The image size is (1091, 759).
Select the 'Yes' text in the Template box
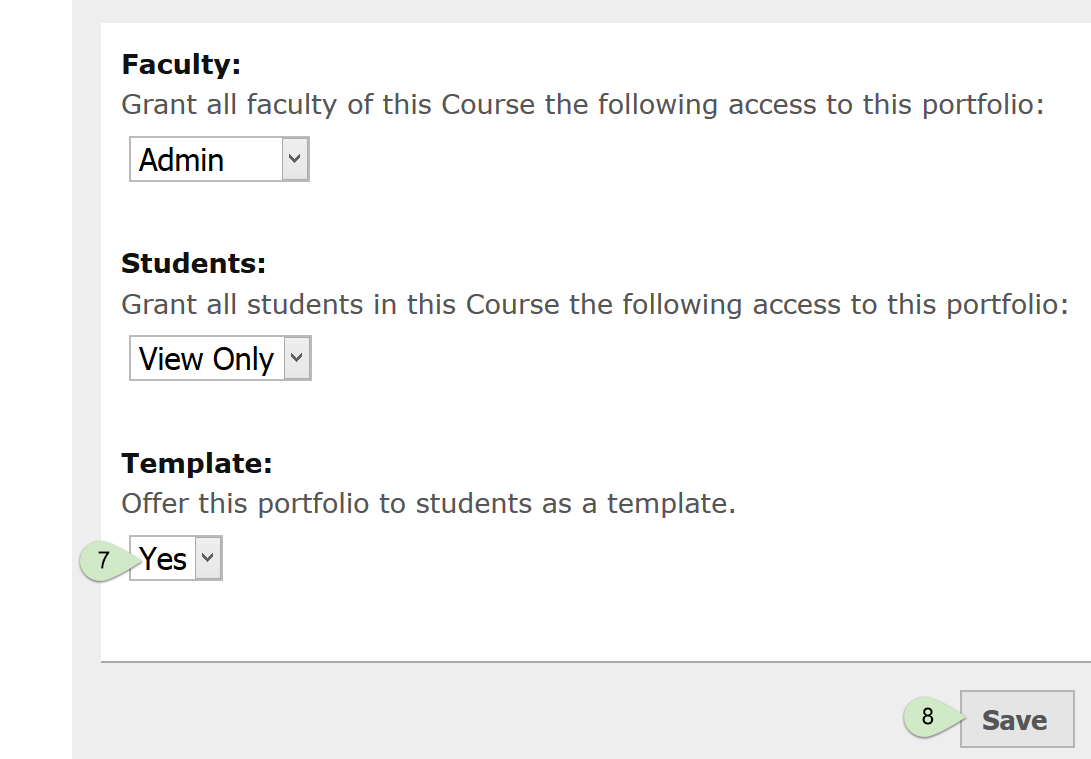tap(163, 559)
